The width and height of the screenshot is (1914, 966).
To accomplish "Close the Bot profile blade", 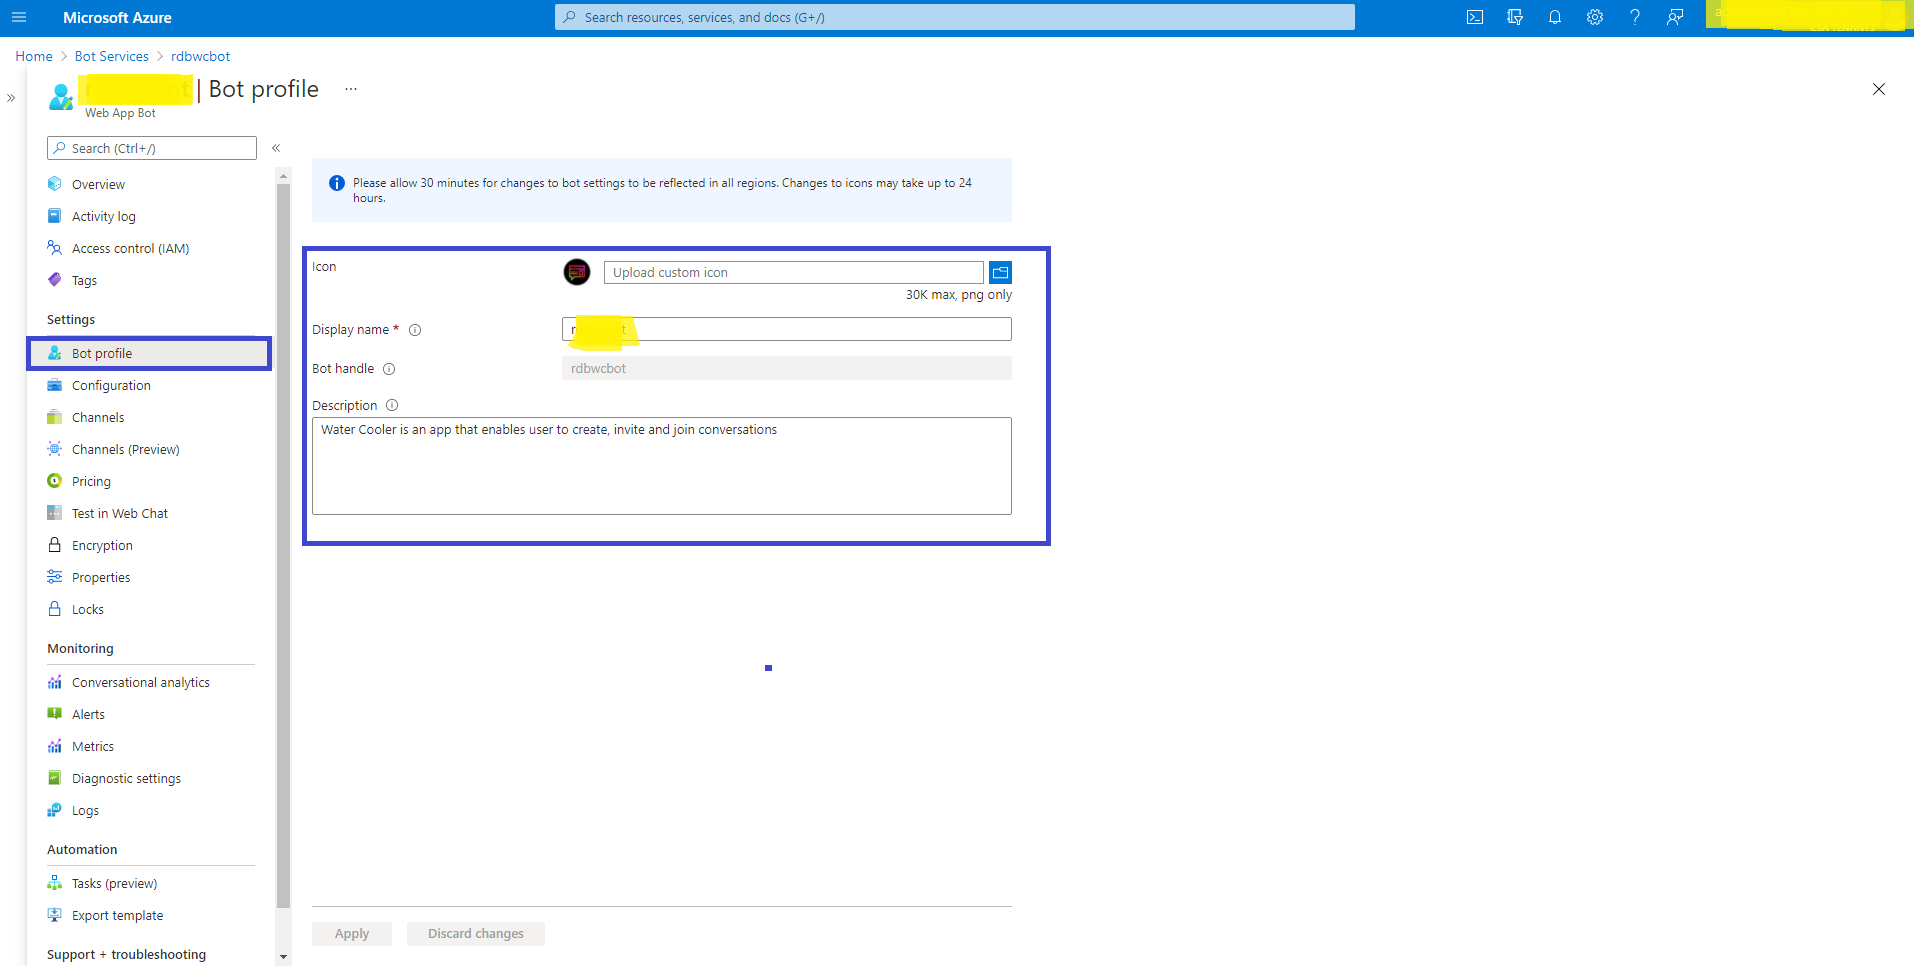I will coord(1879,89).
